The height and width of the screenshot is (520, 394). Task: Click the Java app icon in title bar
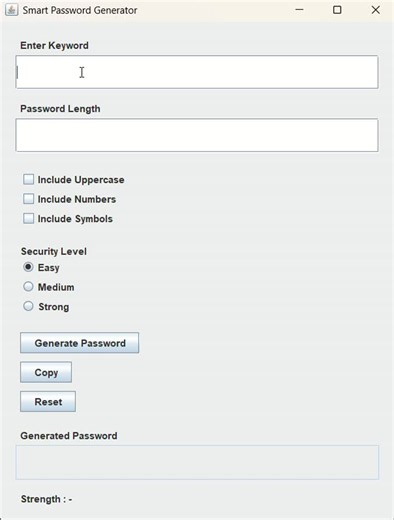click(x=12, y=10)
